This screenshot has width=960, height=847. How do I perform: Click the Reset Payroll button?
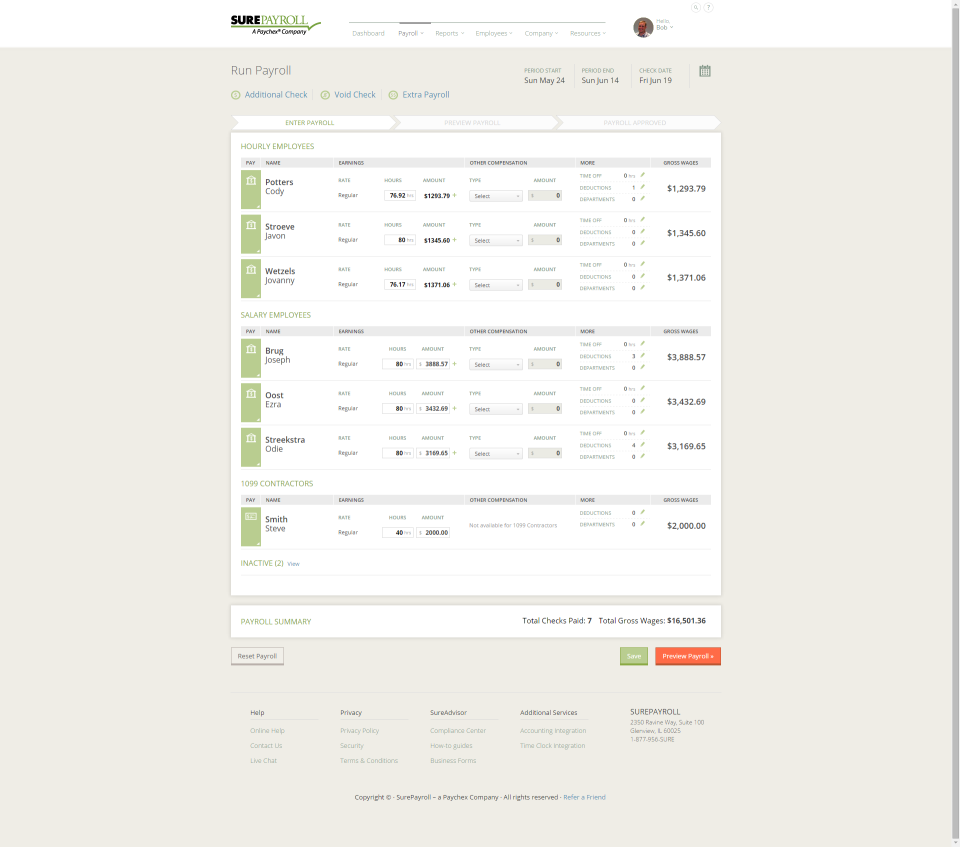coord(257,656)
